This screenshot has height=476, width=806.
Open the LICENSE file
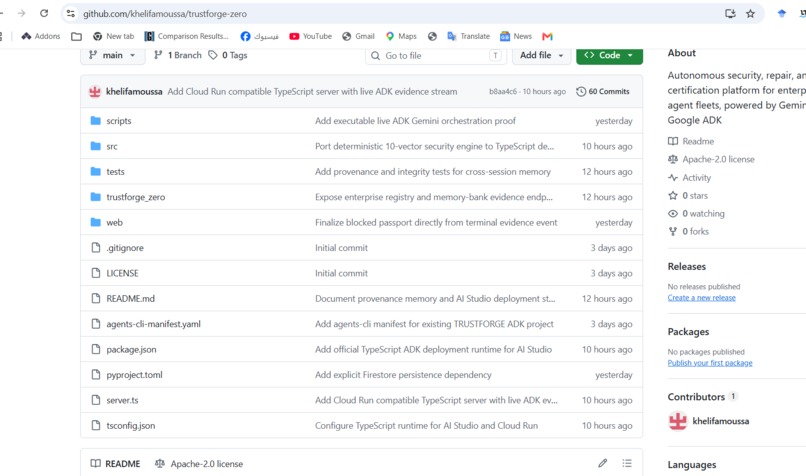[122, 273]
